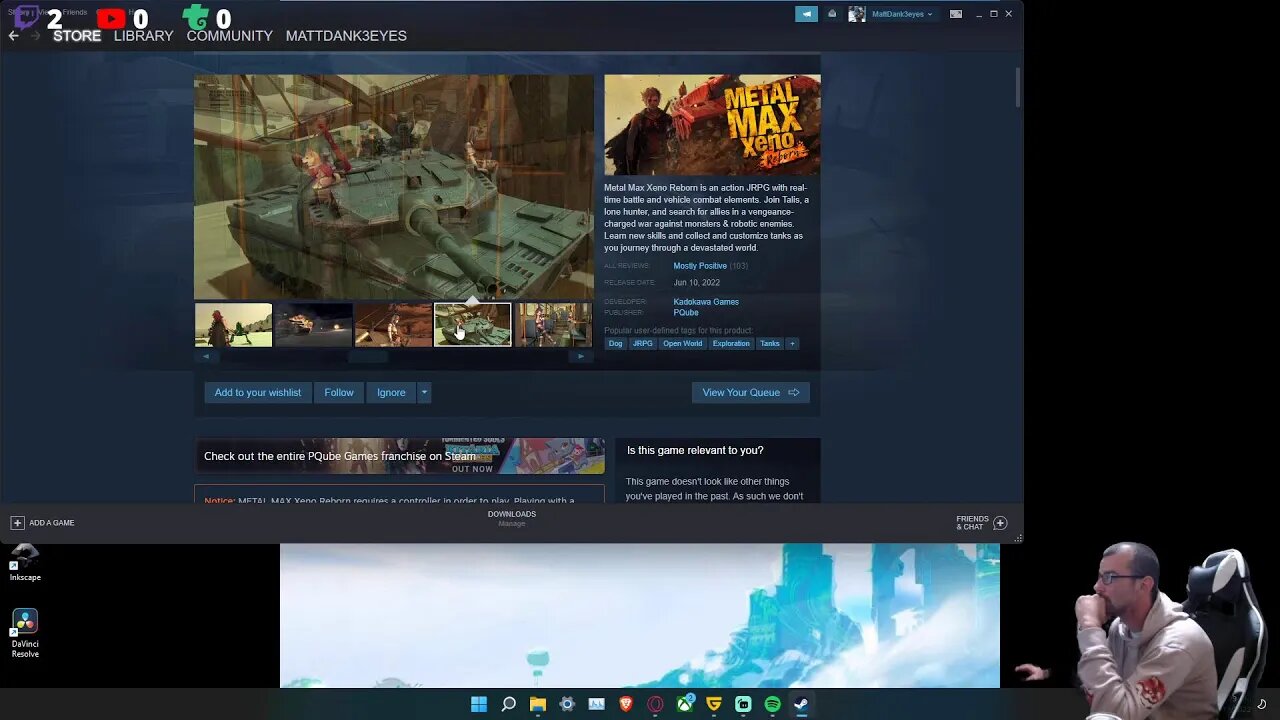Click the store page vertical scrollbar
The height and width of the screenshot is (720, 1280).
click(x=1018, y=88)
